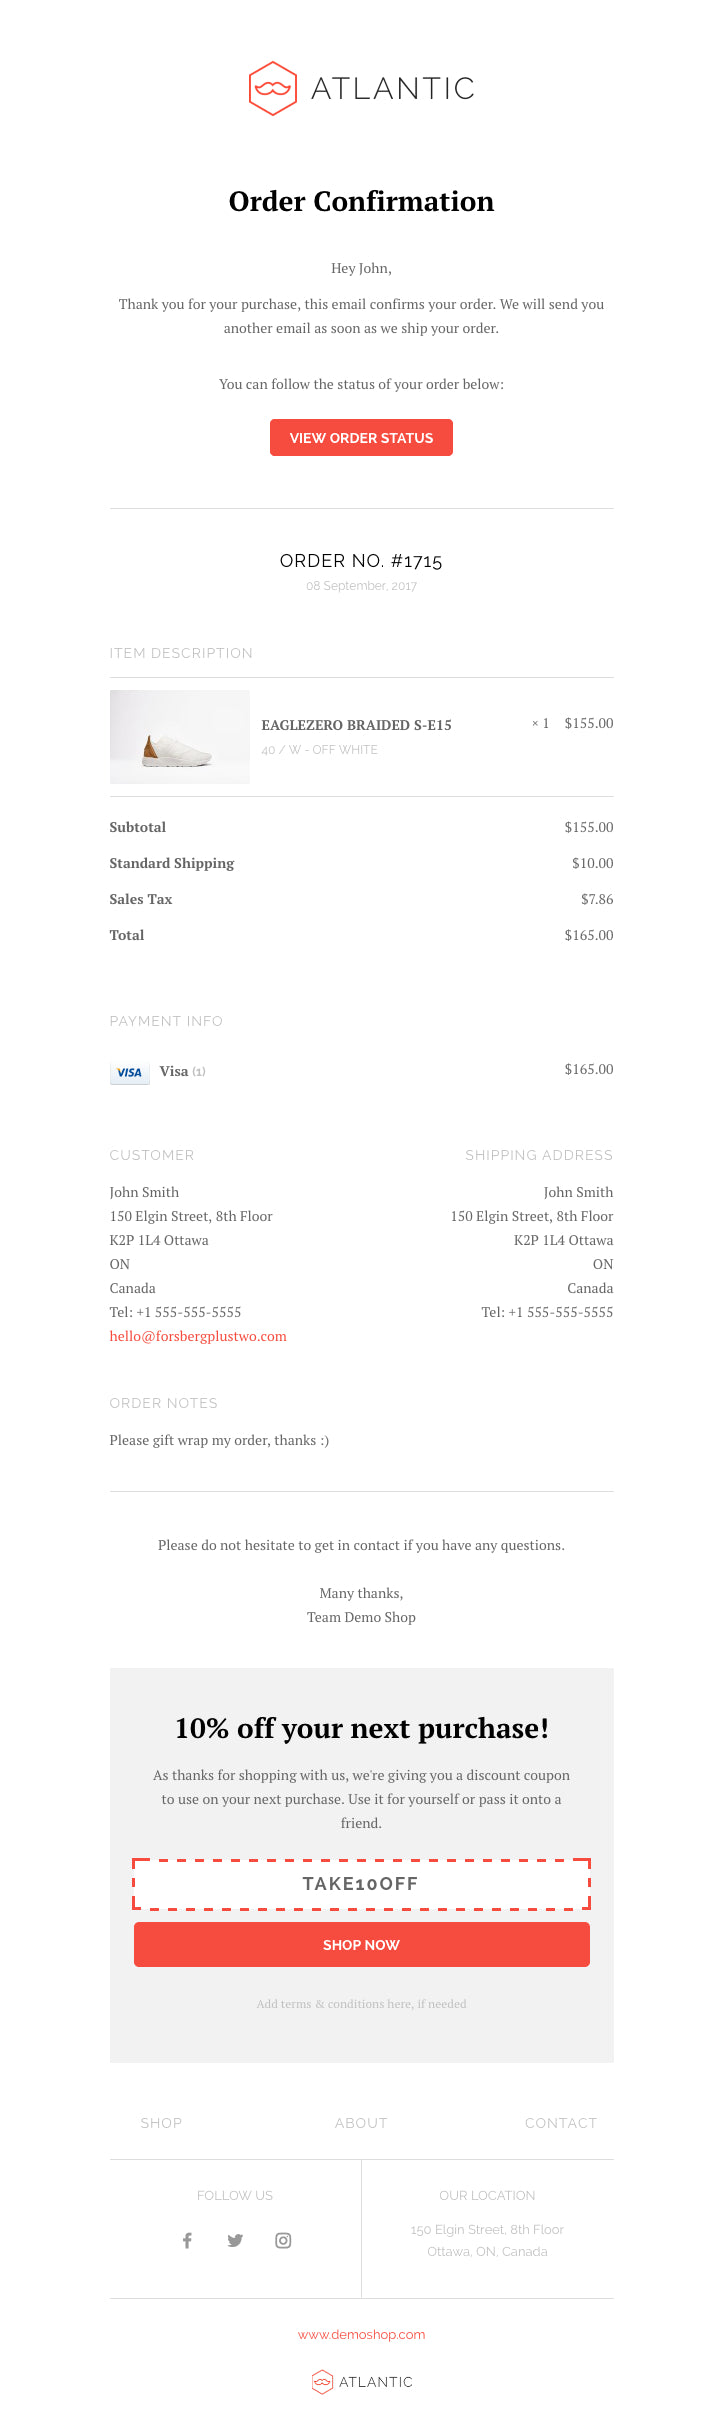Click the Atlantic mustache logo icon at top

coord(272,88)
